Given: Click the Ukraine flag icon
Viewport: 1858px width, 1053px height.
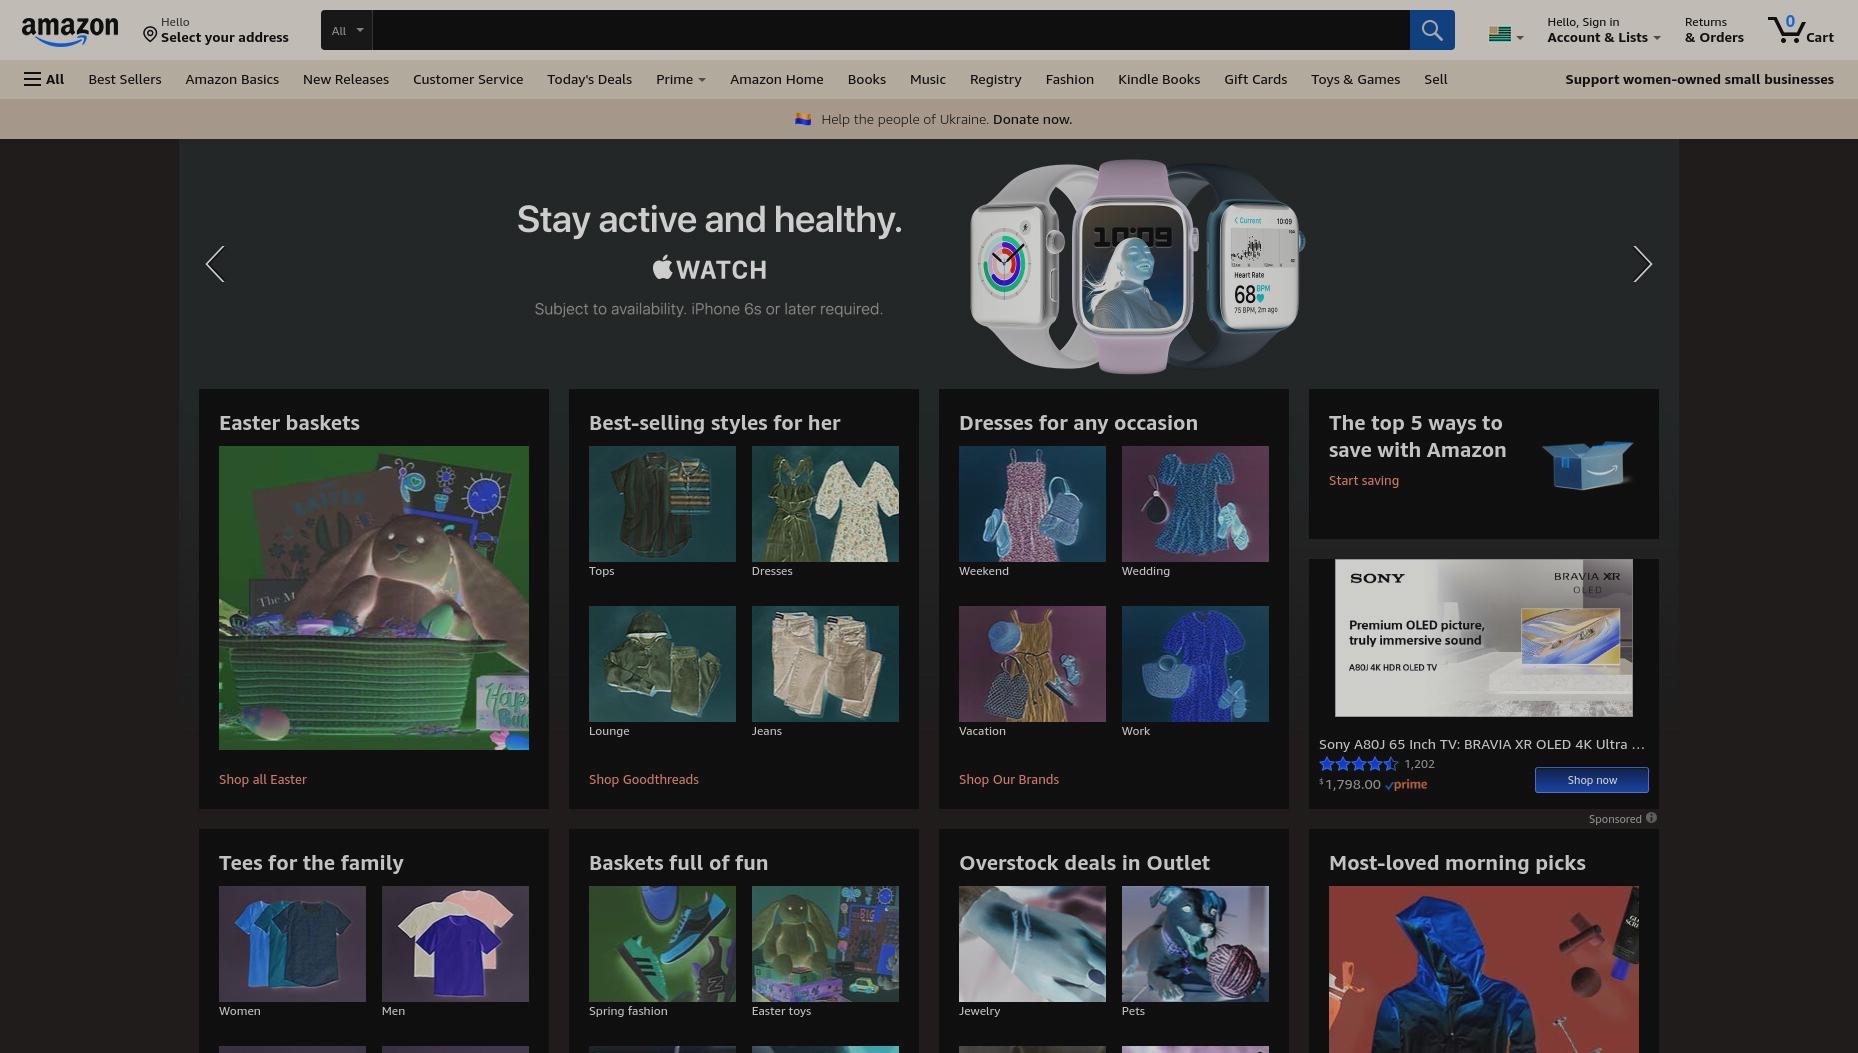Looking at the screenshot, I should pyautogui.click(x=802, y=119).
